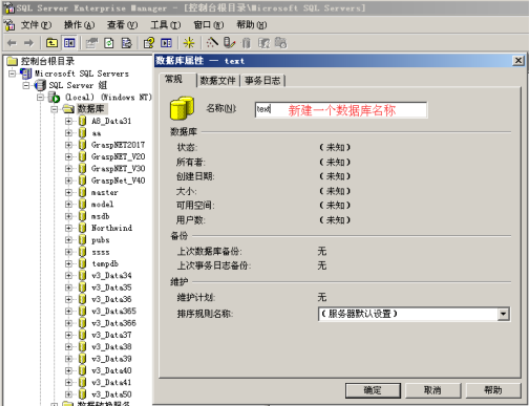Expand the v3_Data34 database node
529x407 pixels.
tap(68, 276)
